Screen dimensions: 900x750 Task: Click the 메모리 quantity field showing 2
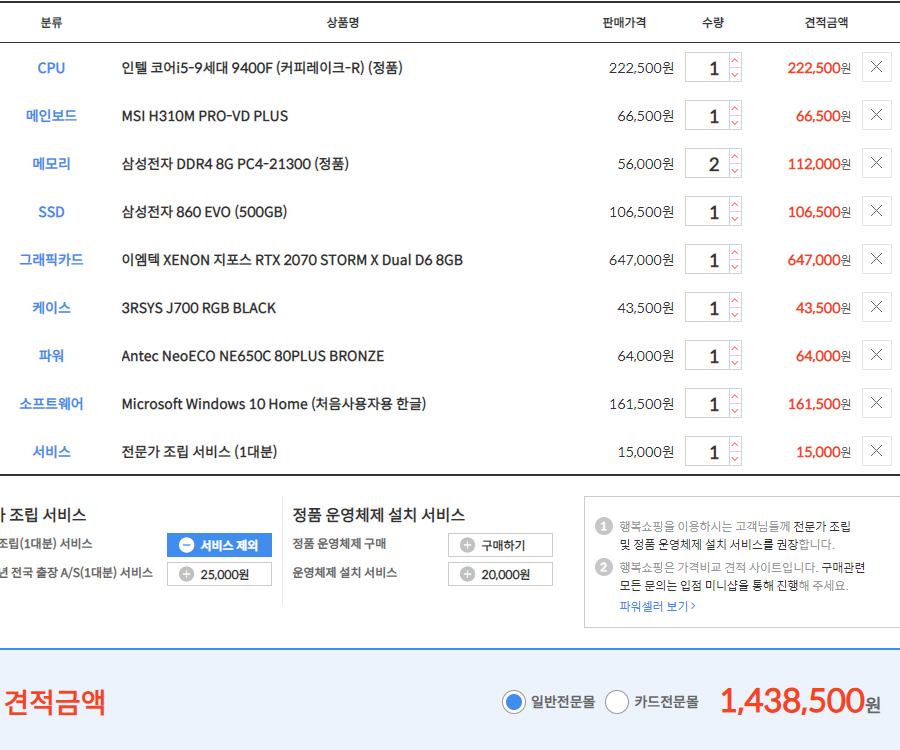[x=707, y=164]
